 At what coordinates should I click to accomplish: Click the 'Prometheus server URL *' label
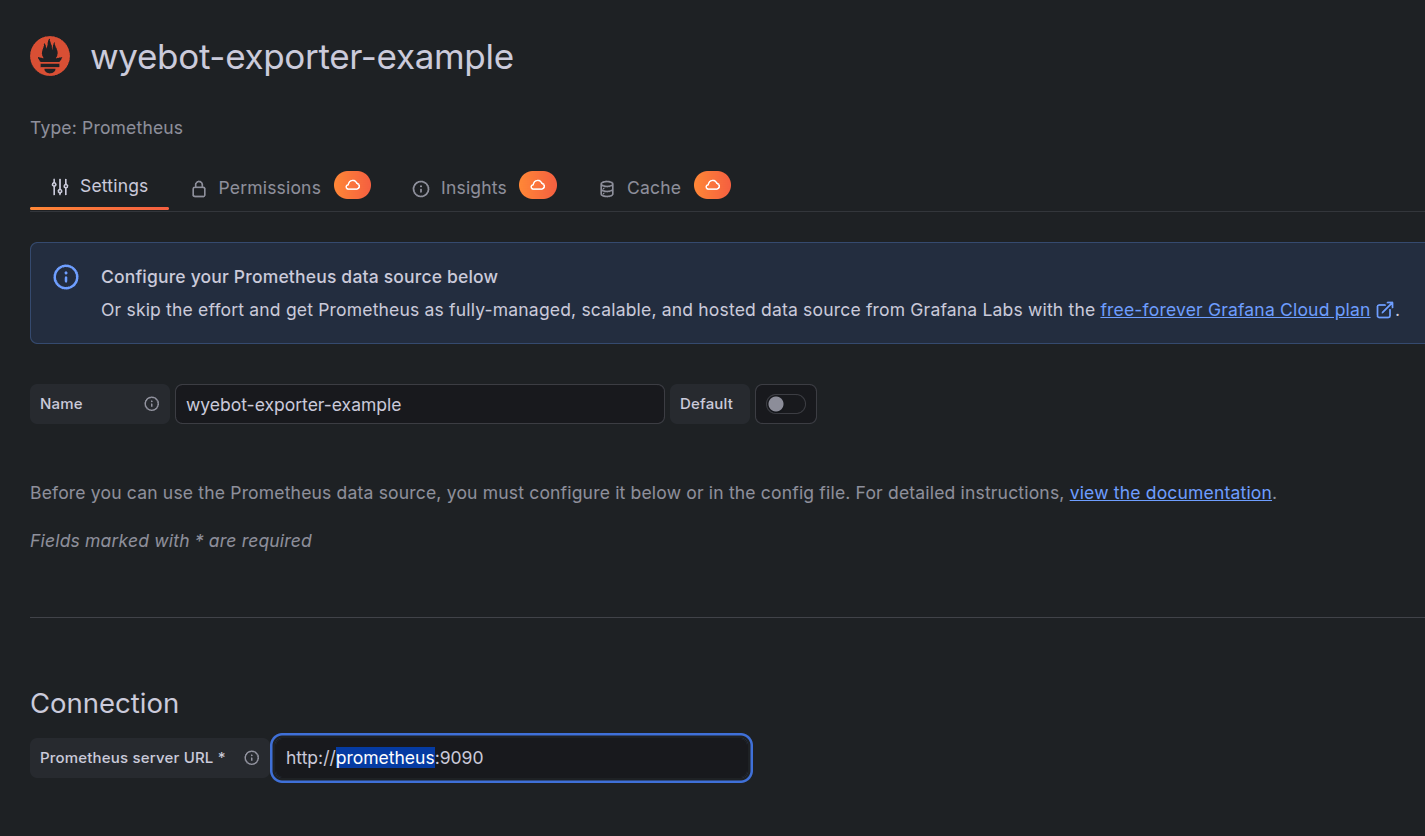pyautogui.click(x=133, y=758)
